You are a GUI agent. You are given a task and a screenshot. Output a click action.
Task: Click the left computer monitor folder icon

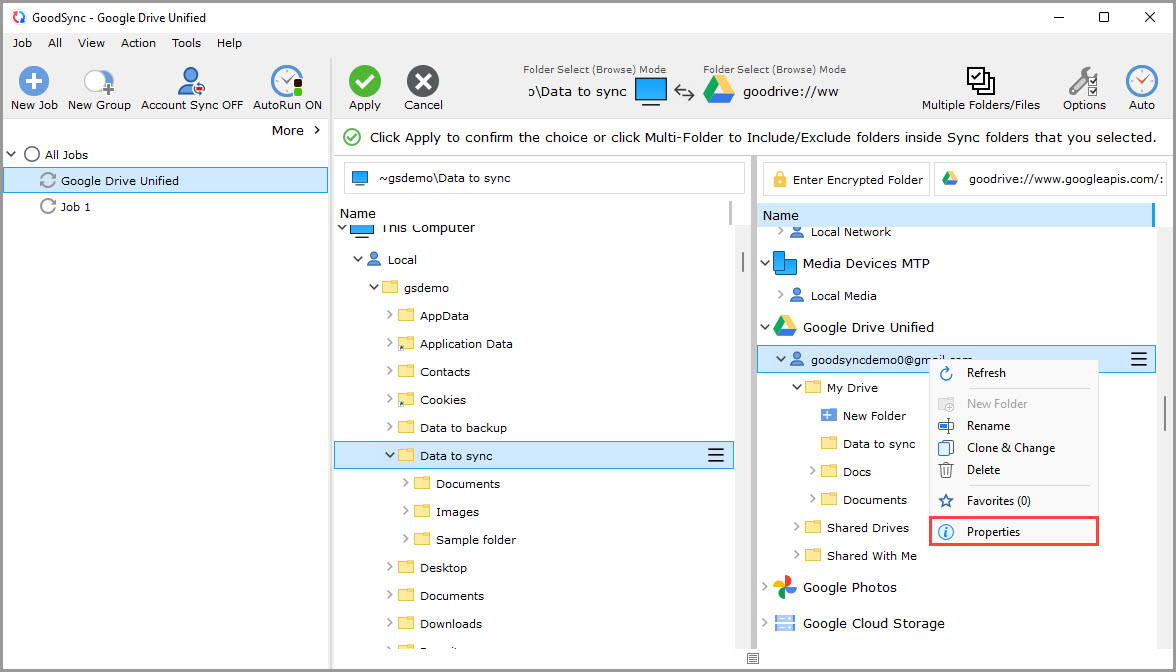pos(650,92)
